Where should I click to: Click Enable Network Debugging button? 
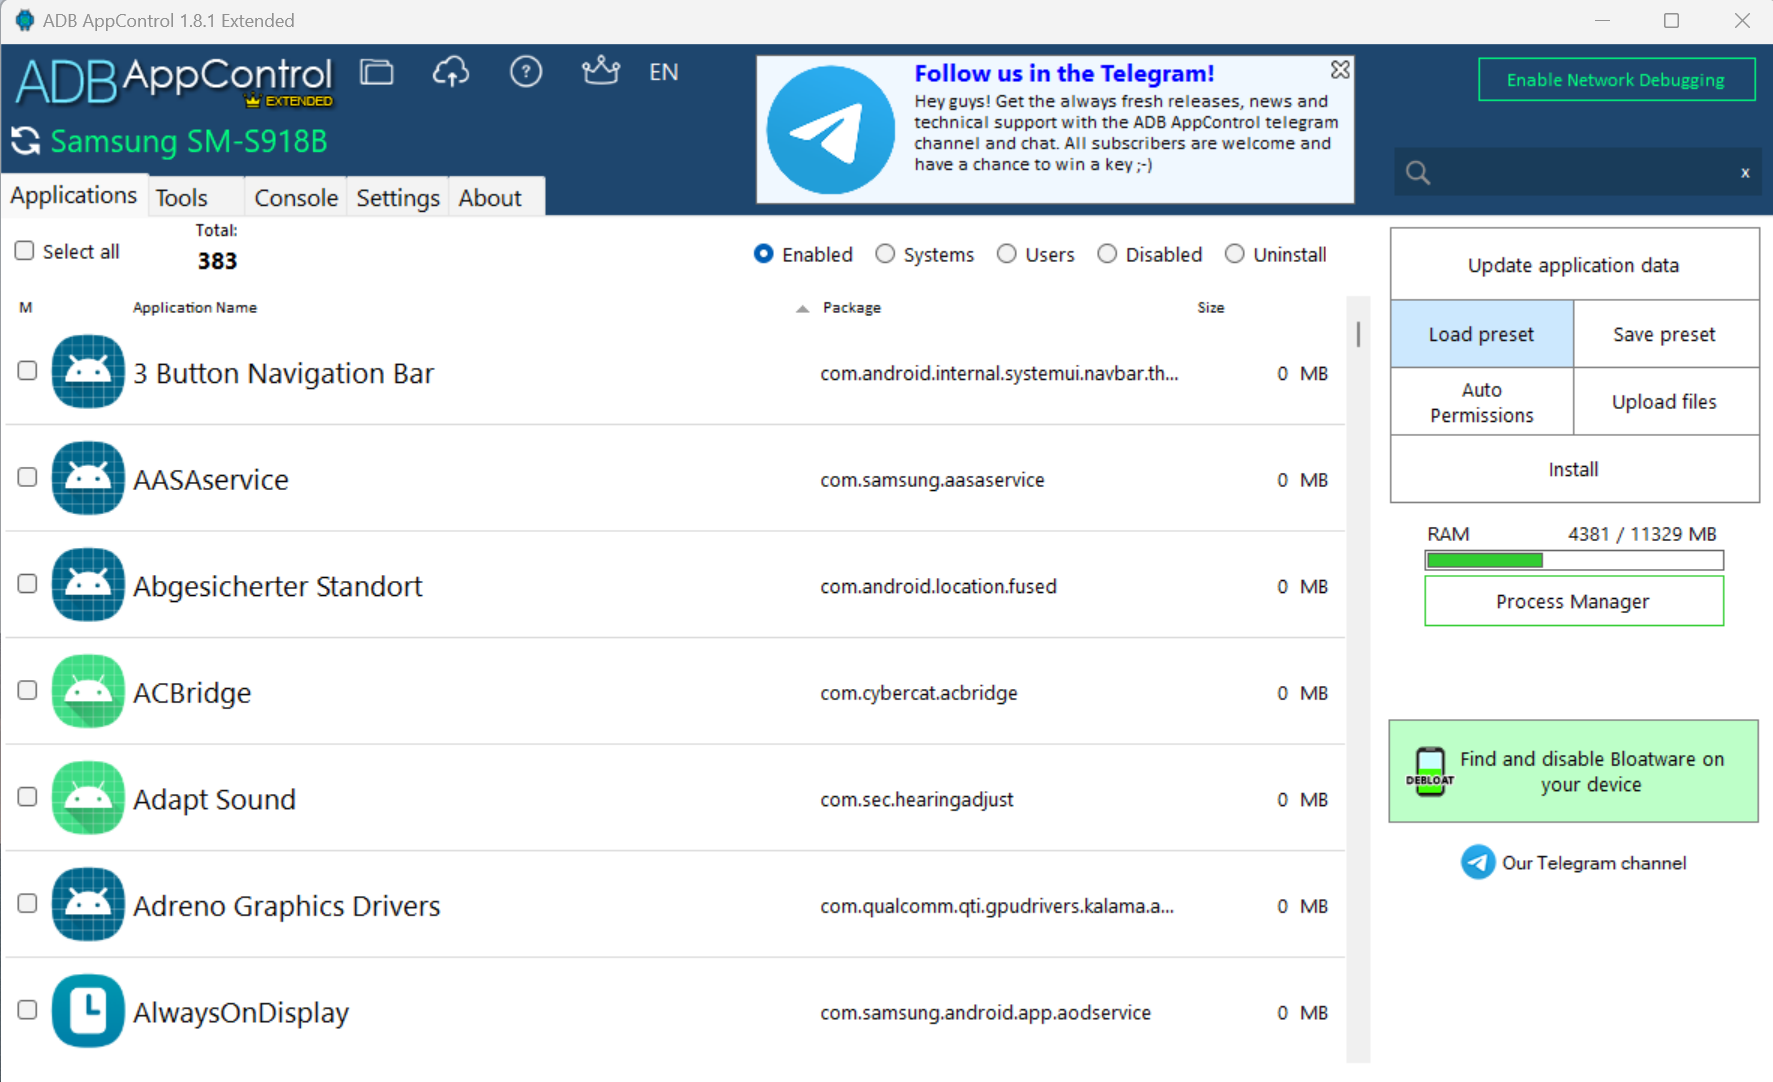1616,80
